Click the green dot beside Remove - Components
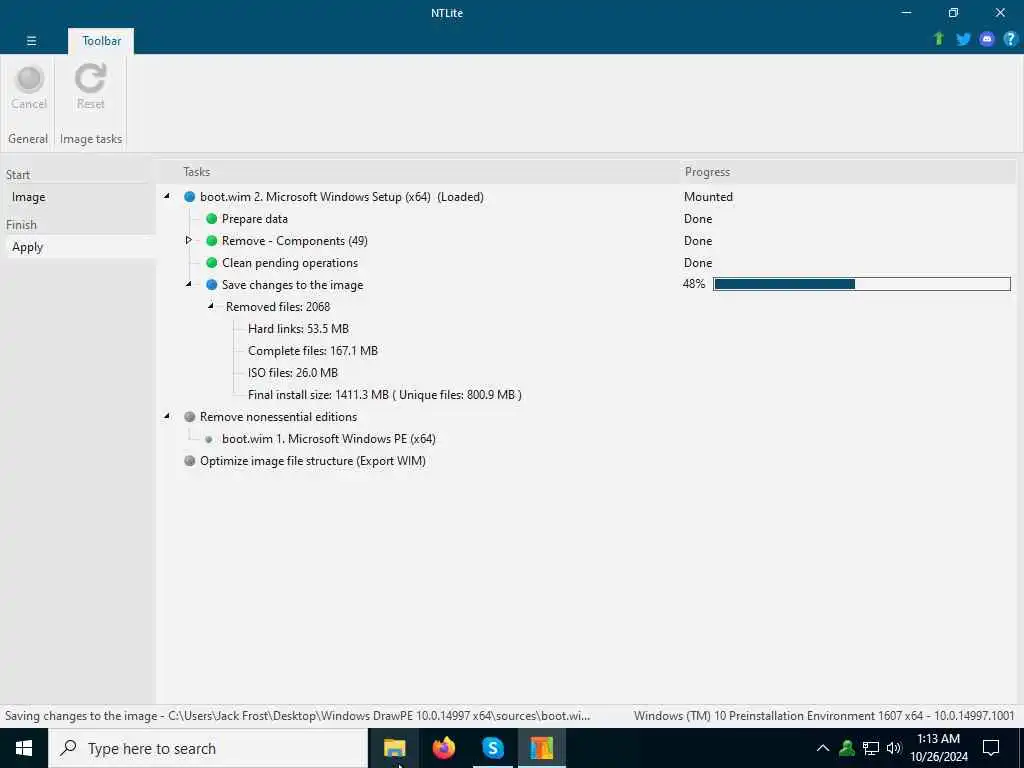Viewport: 1024px width, 768px height. point(212,240)
